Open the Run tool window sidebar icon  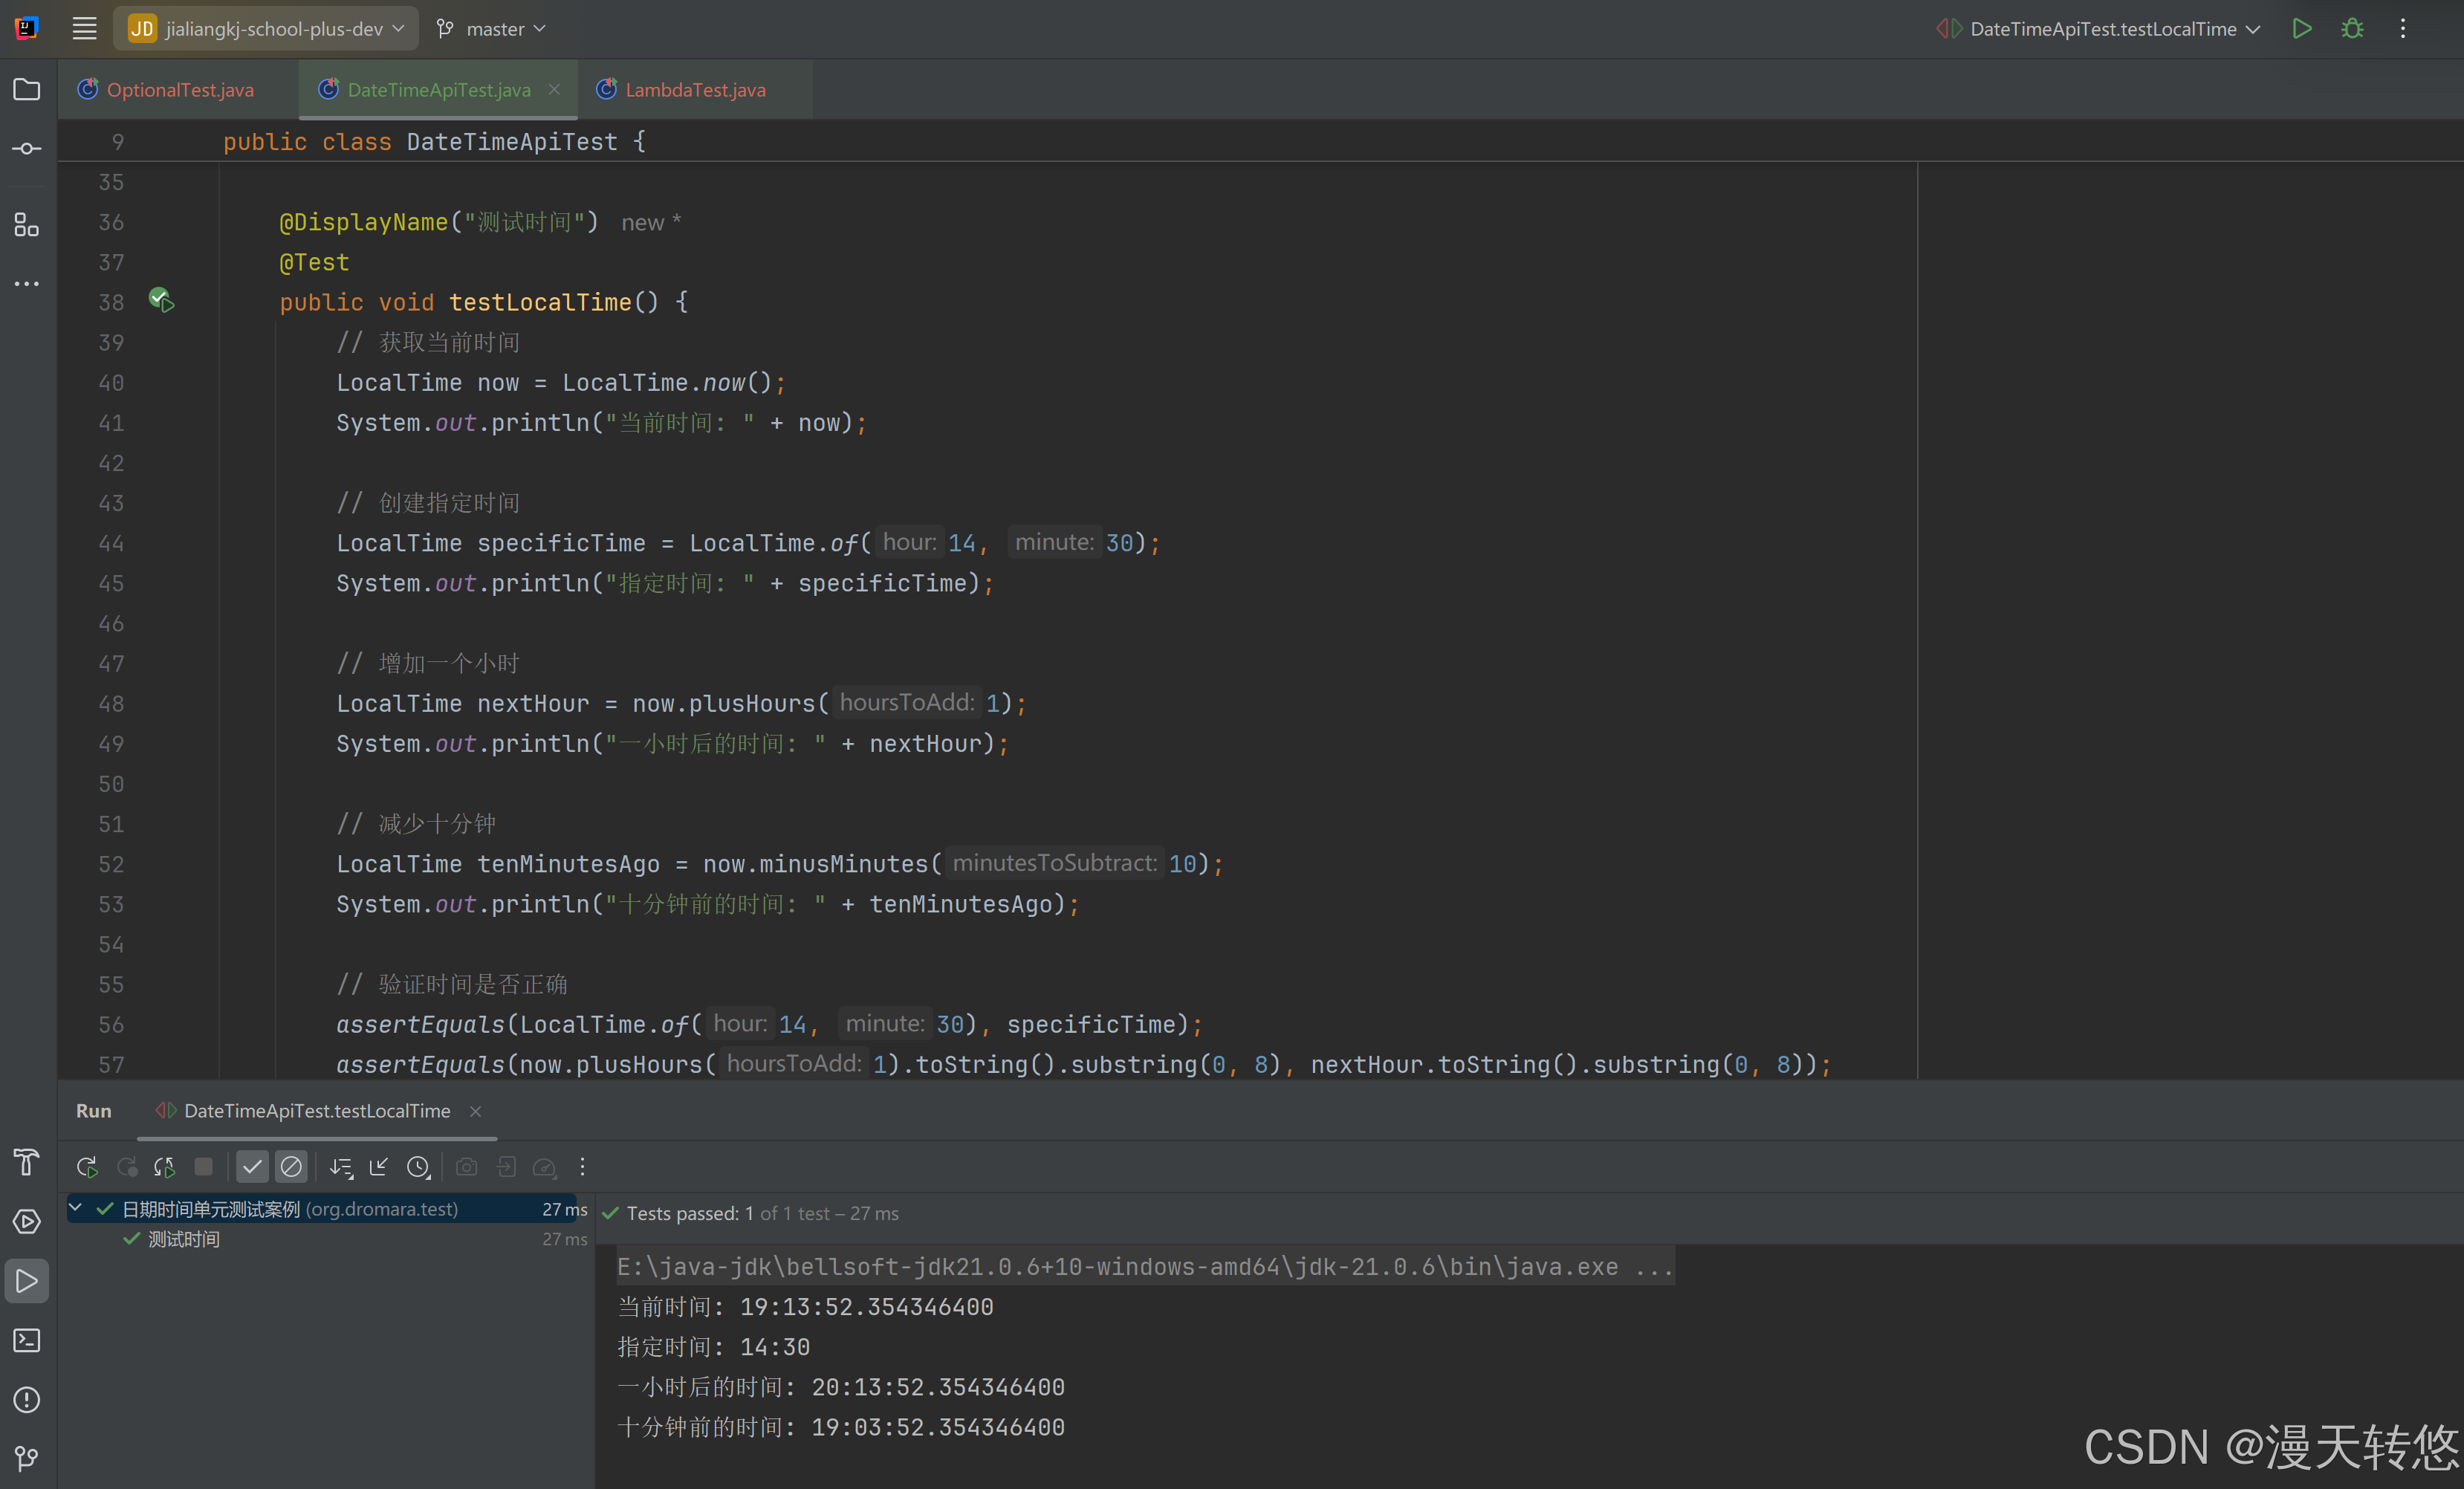coord(27,1281)
